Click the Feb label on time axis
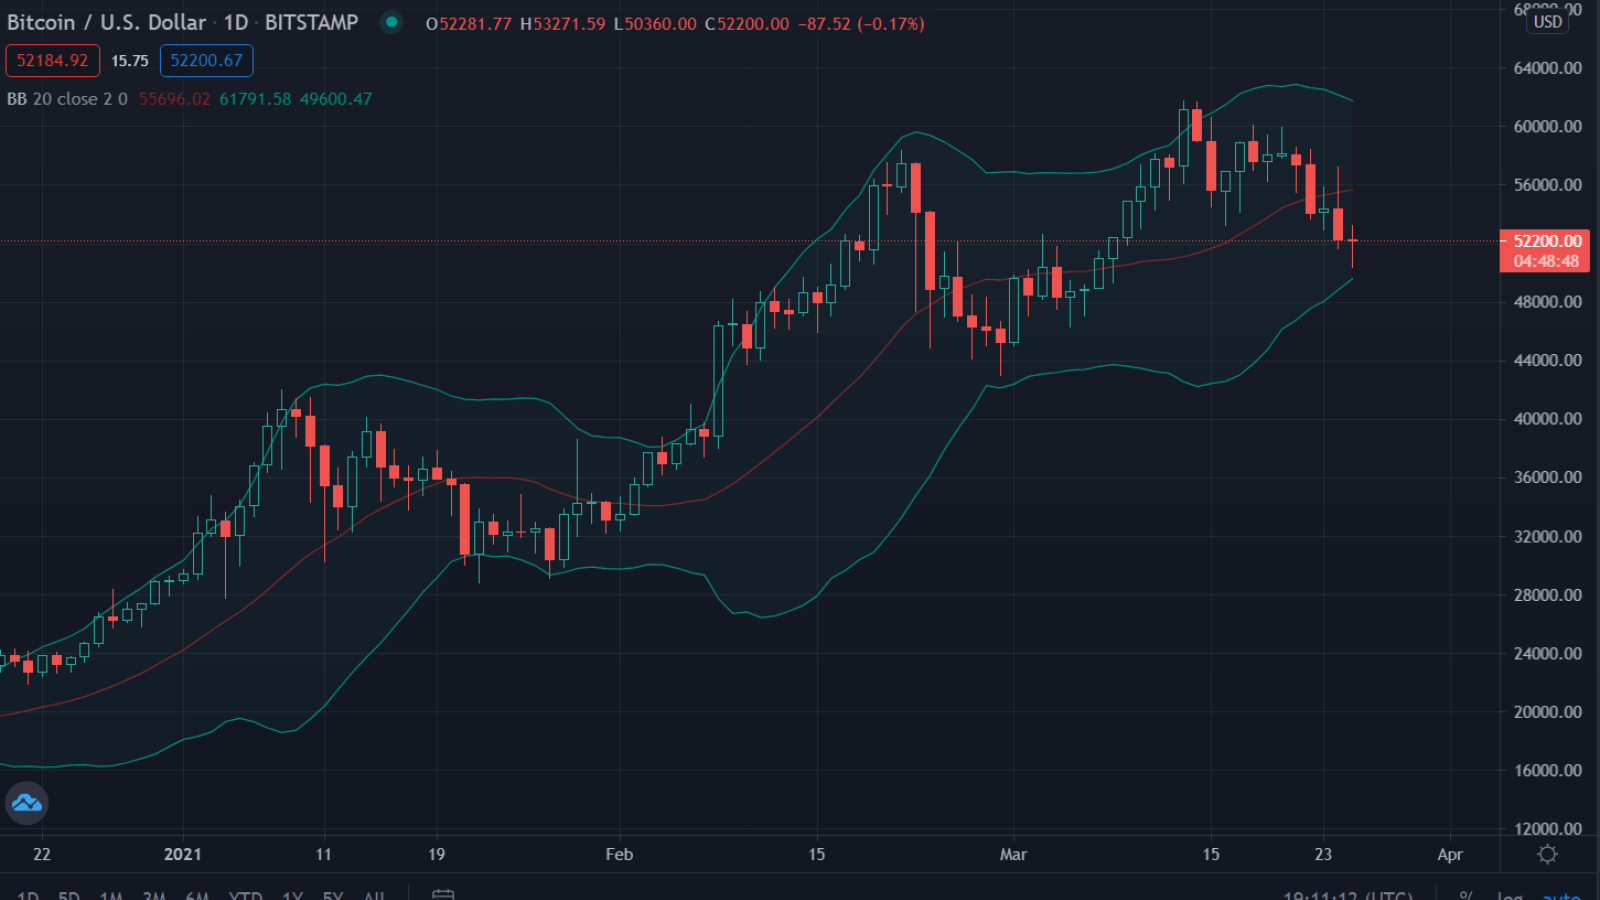1600x900 pixels. coord(619,854)
